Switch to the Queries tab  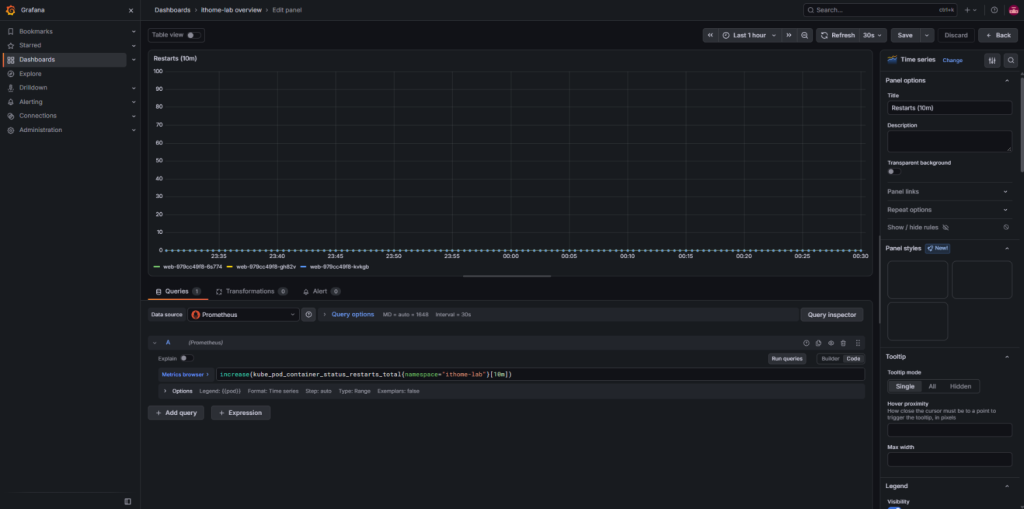[x=178, y=291]
